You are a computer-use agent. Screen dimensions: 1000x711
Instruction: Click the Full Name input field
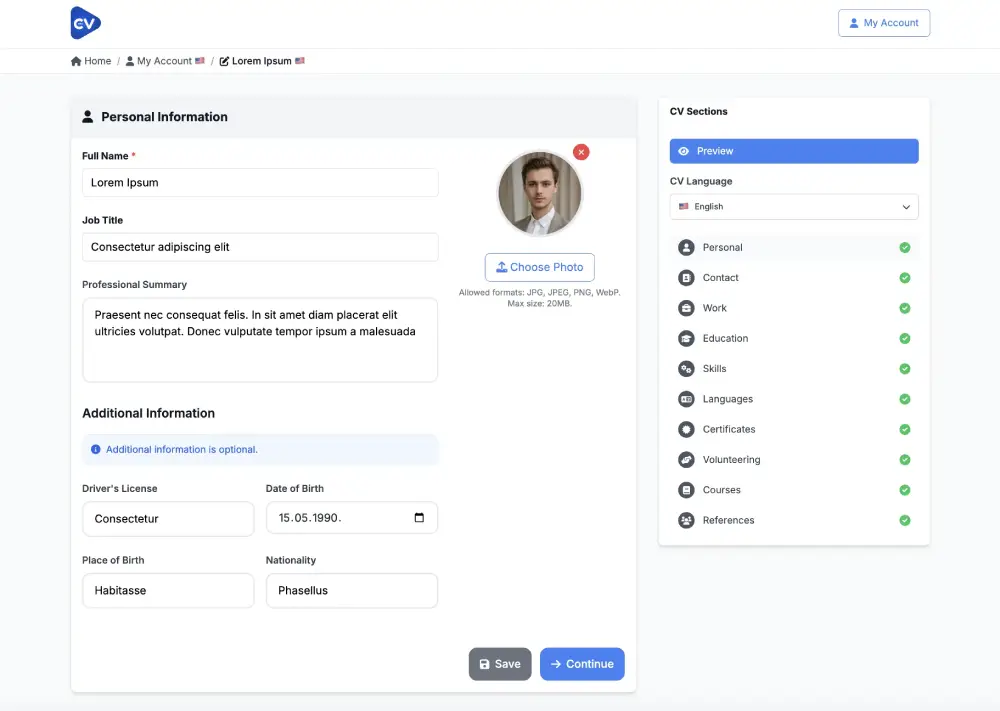pos(260,182)
